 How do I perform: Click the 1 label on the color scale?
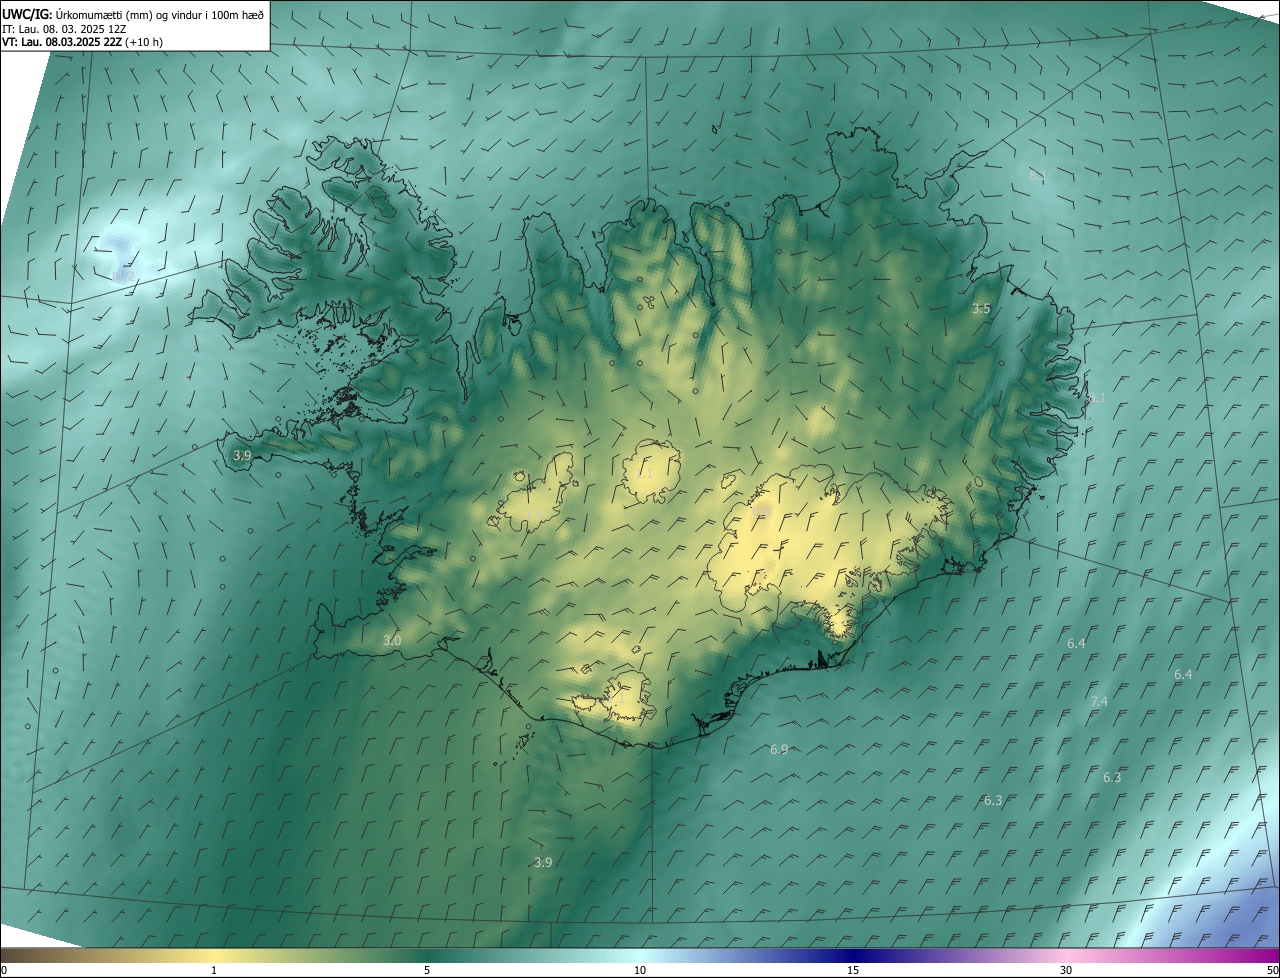[214, 970]
